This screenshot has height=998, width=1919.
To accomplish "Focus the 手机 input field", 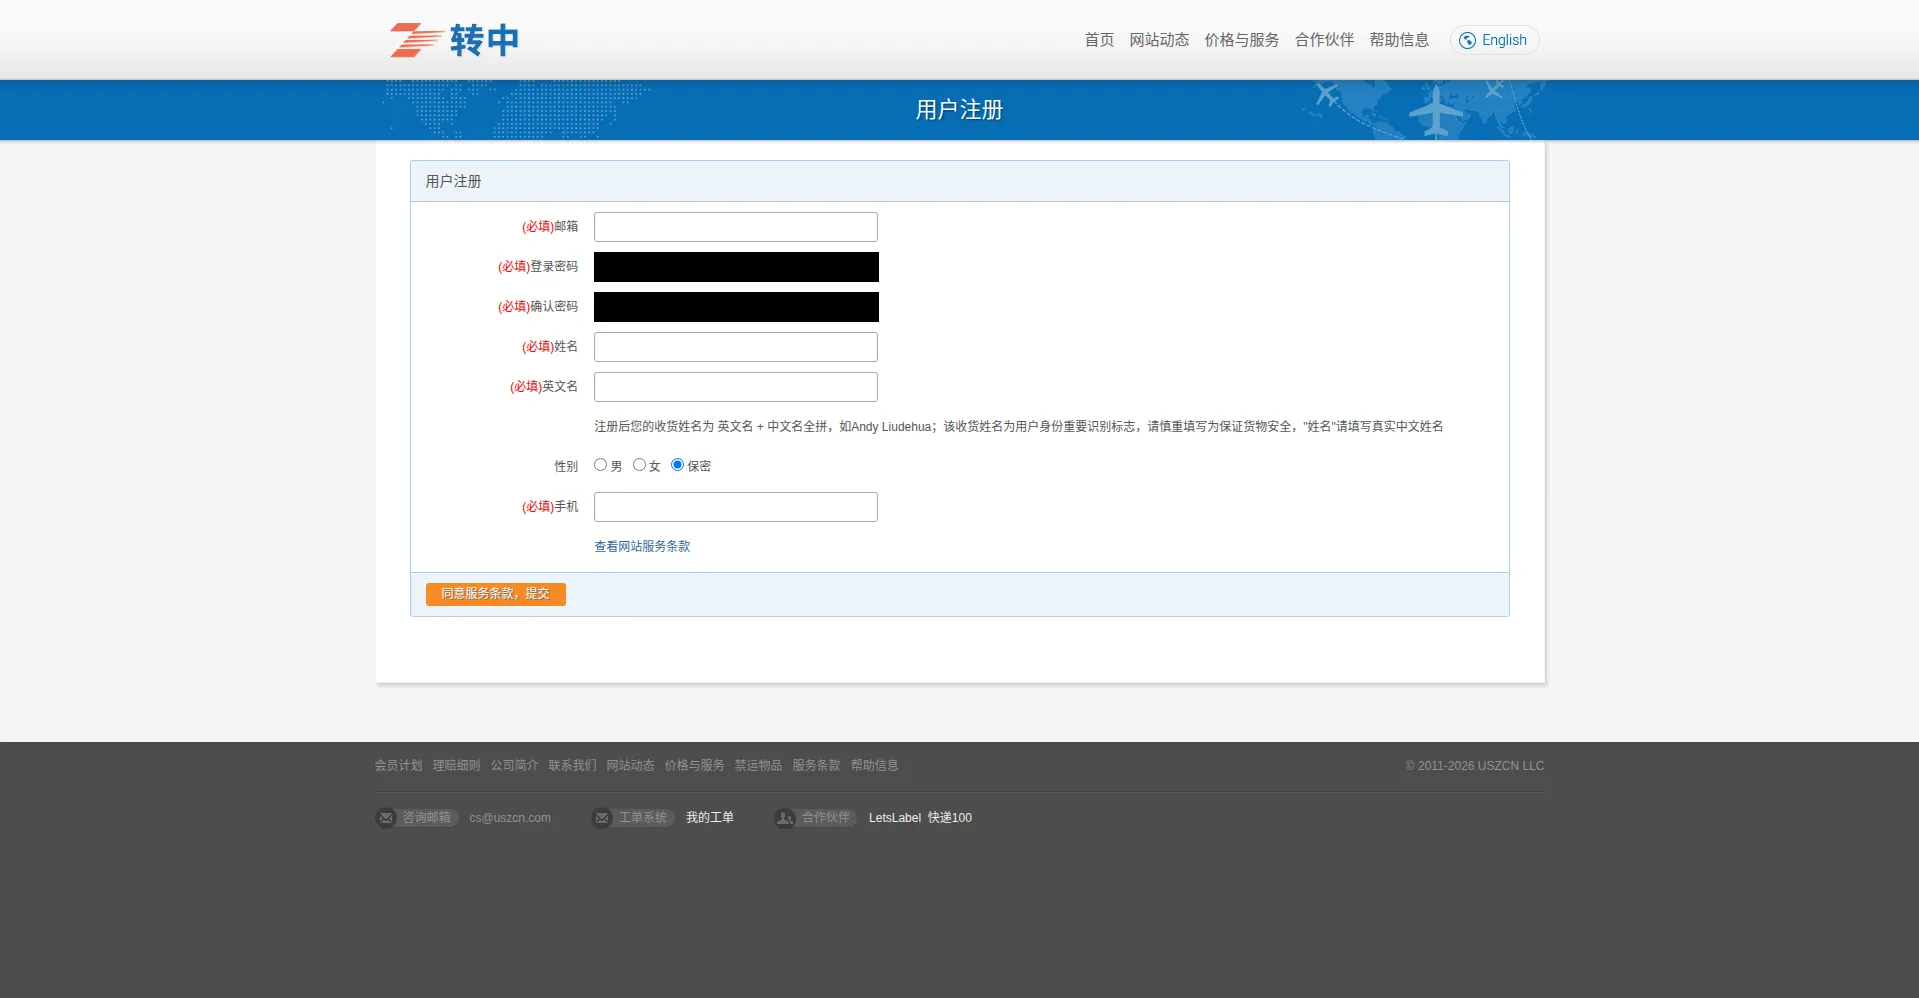I will 736,507.
